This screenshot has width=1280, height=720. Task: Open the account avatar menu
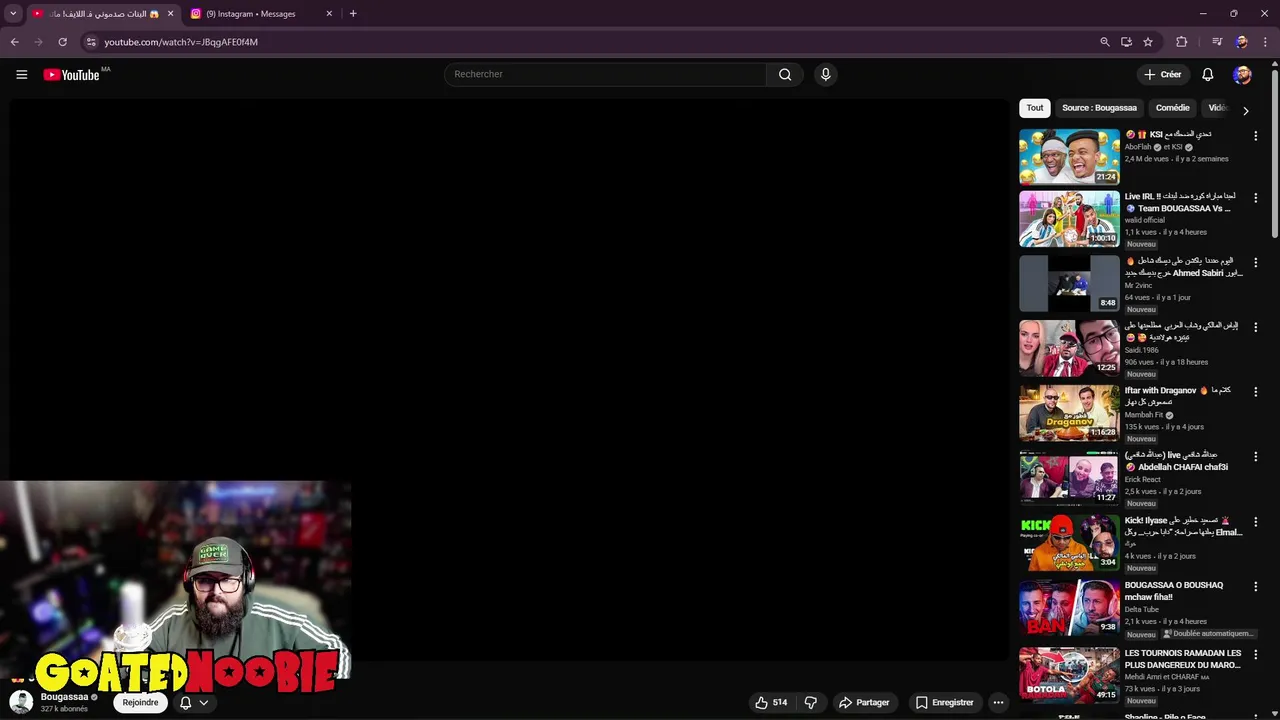[x=1242, y=74]
